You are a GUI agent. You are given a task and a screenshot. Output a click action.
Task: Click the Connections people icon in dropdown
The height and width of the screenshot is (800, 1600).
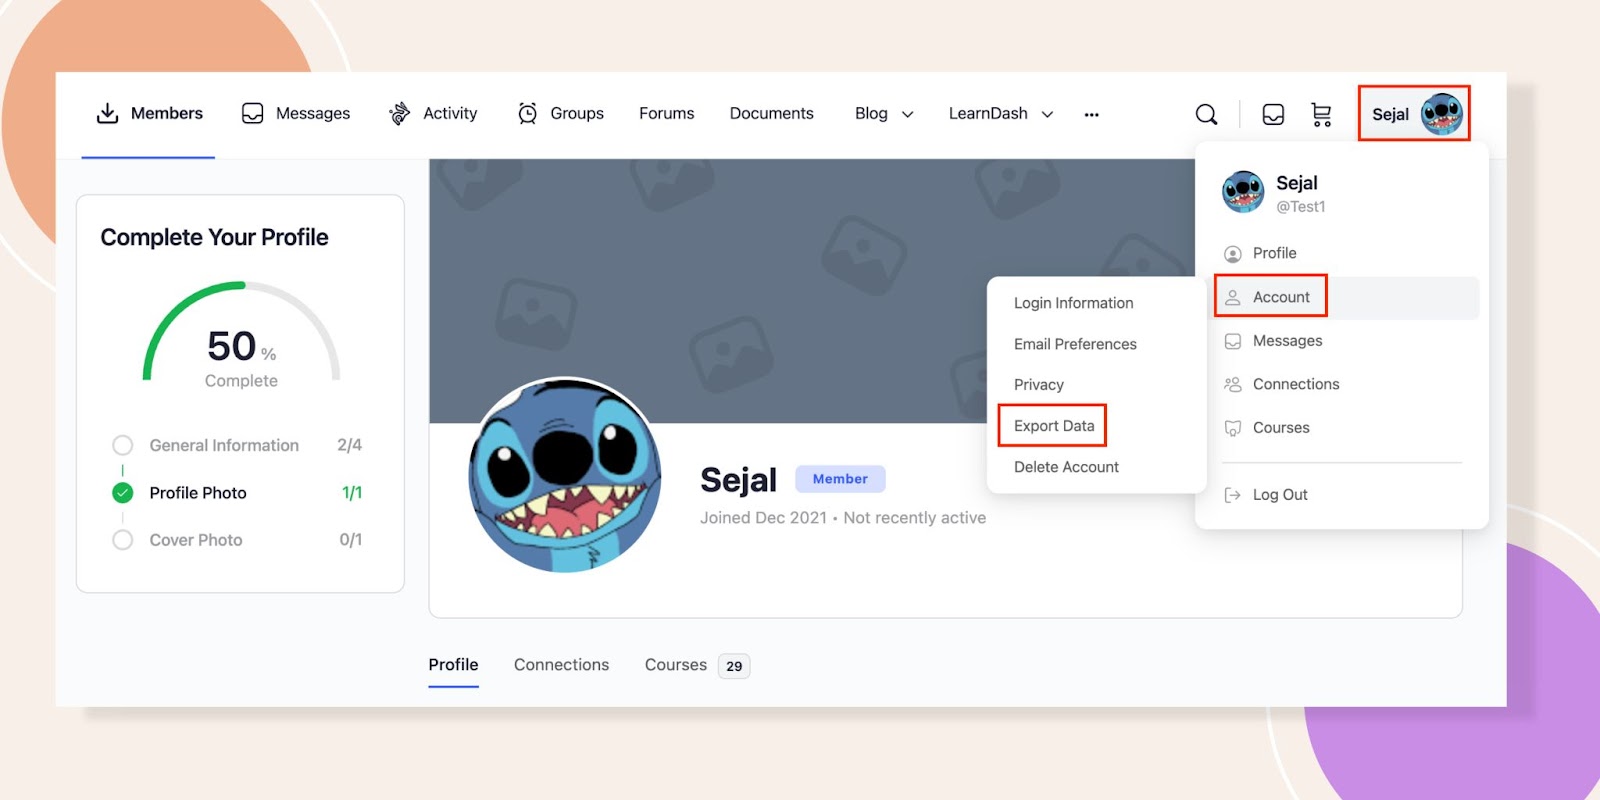click(x=1233, y=384)
